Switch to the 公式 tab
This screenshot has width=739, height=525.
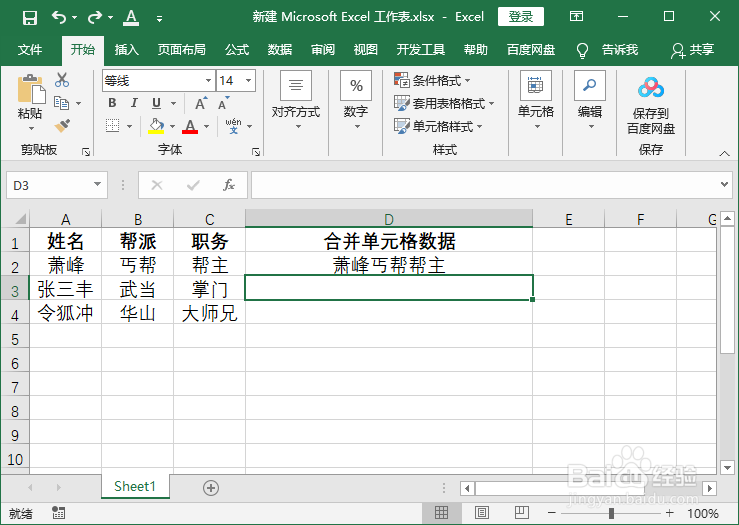pyautogui.click(x=237, y=49)
